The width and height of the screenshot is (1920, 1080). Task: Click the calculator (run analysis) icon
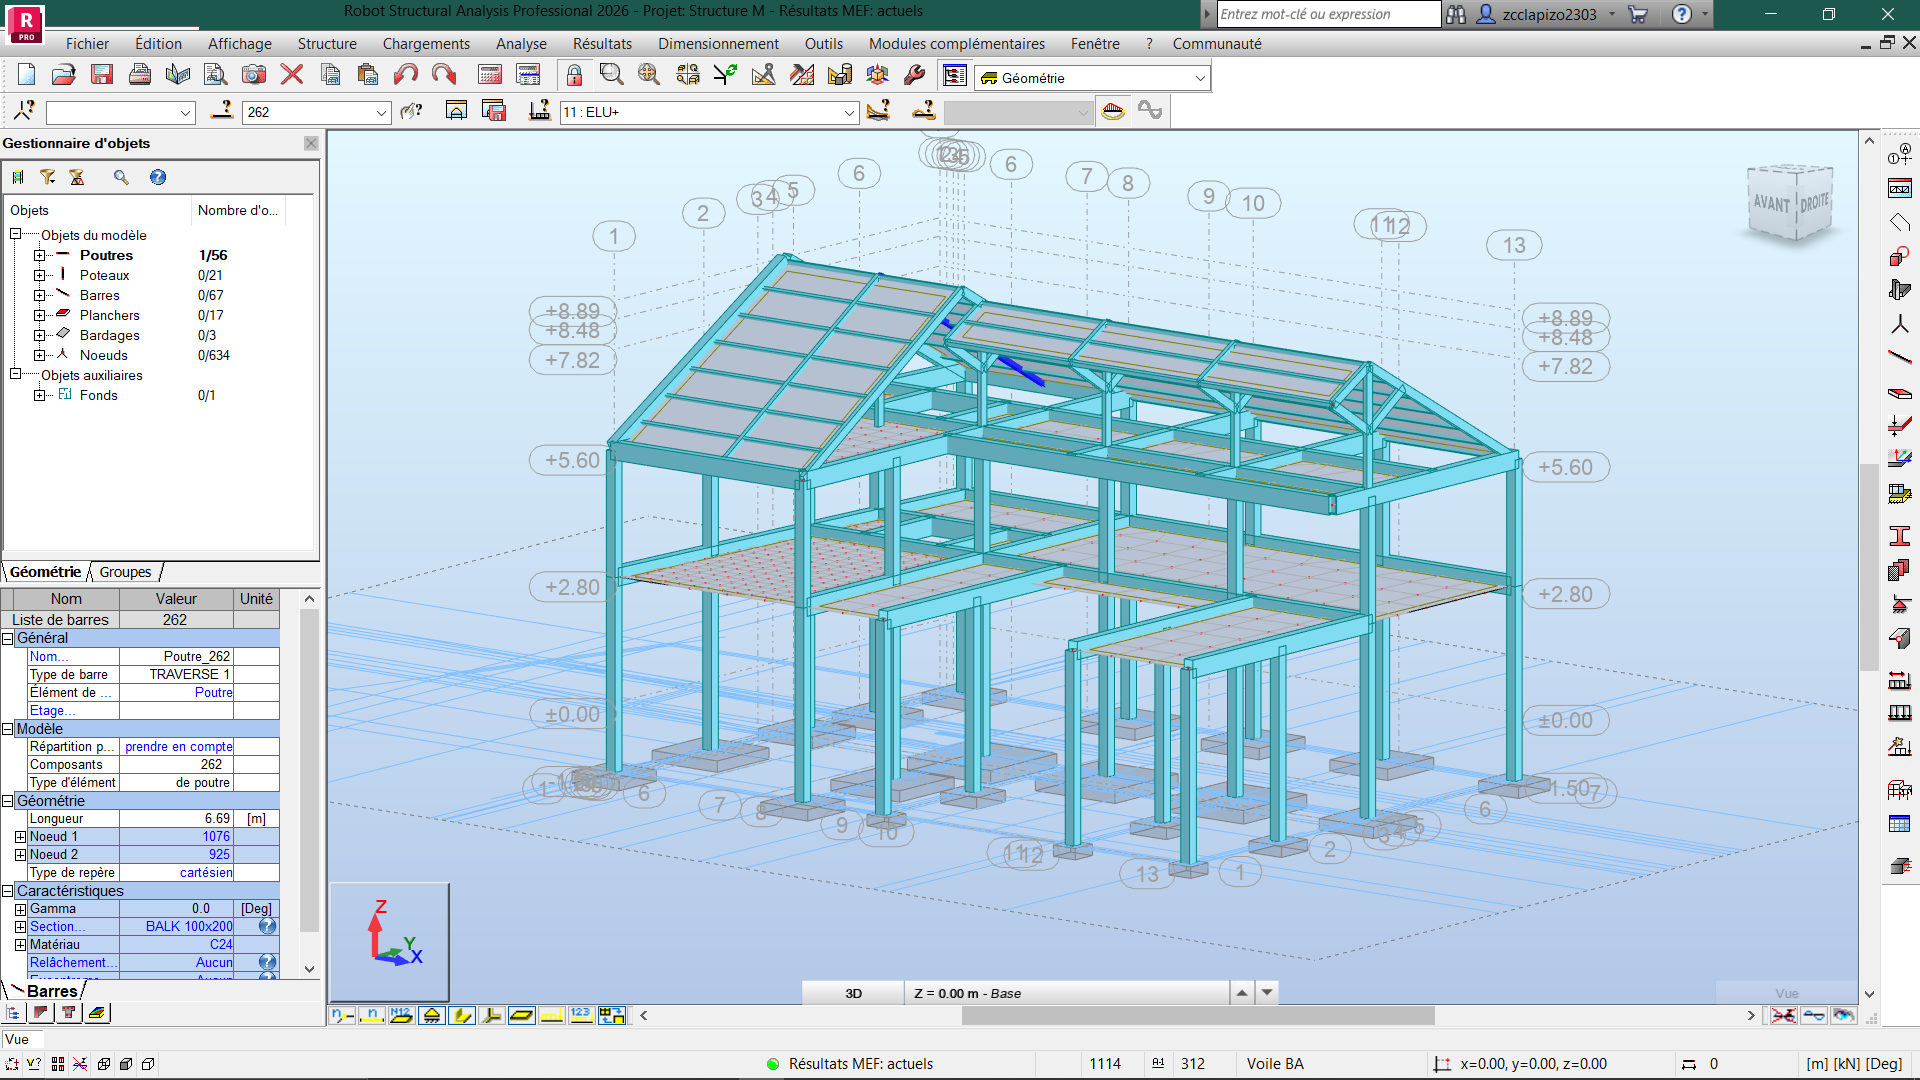[490, 75]
